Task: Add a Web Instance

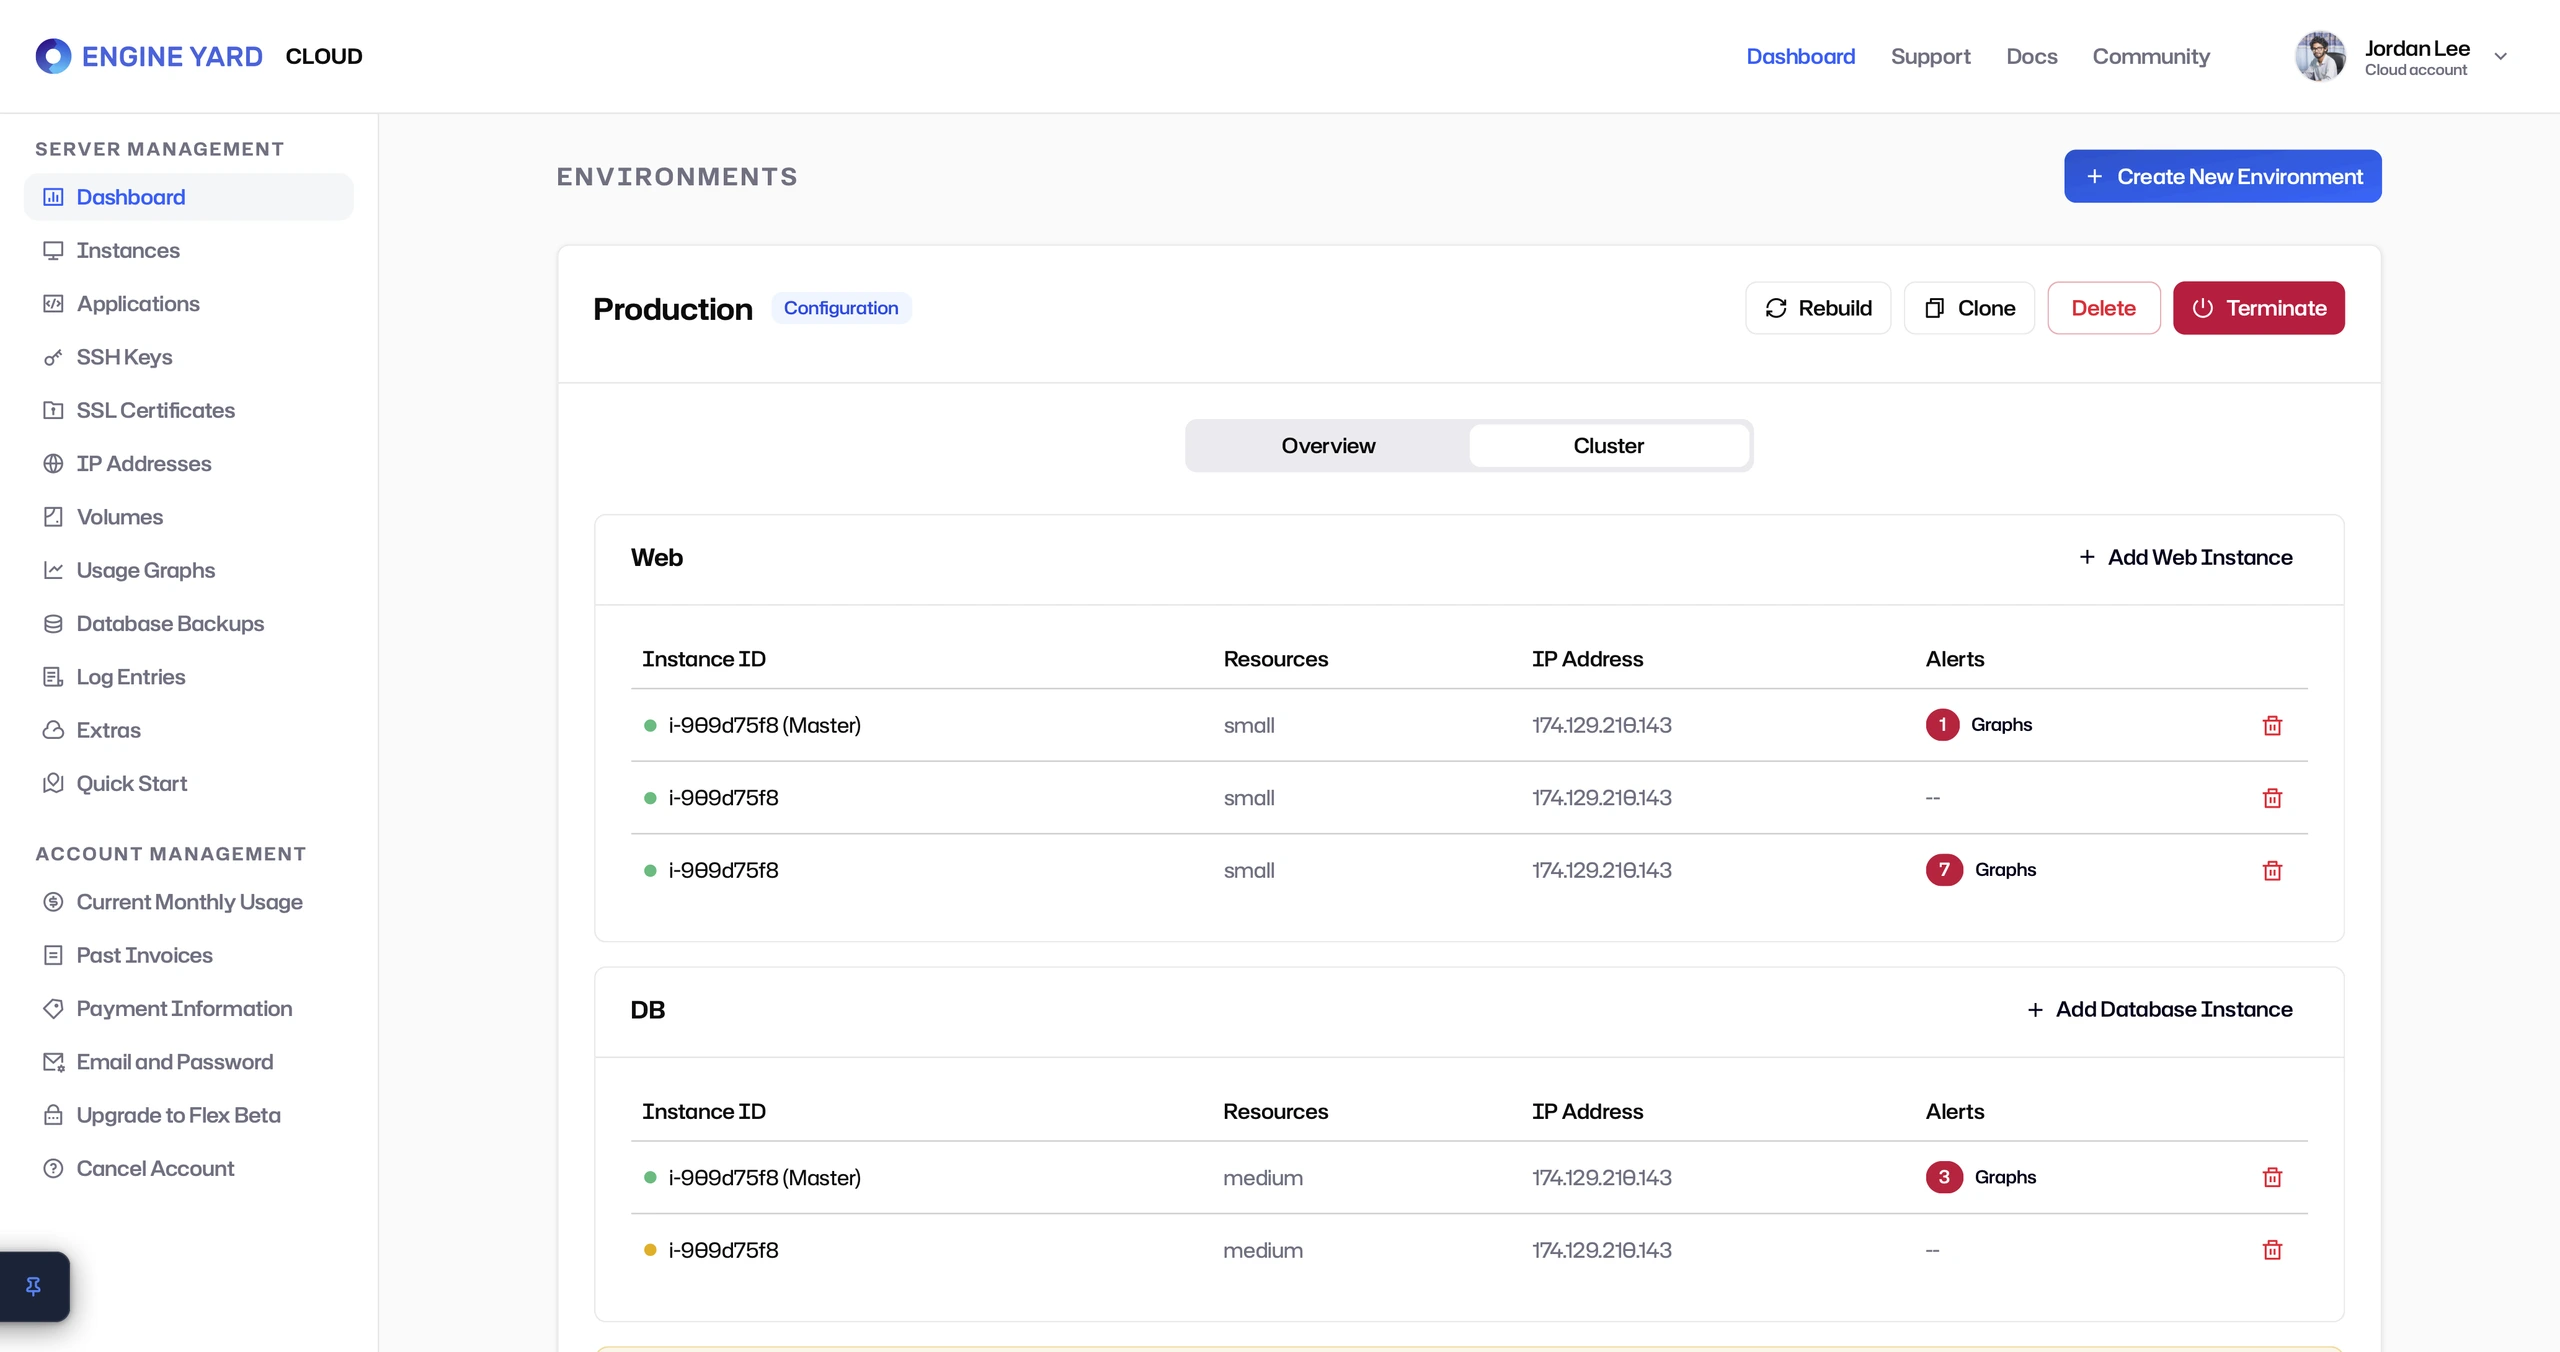Action: pyautogui.click(x=2186, y=557)
